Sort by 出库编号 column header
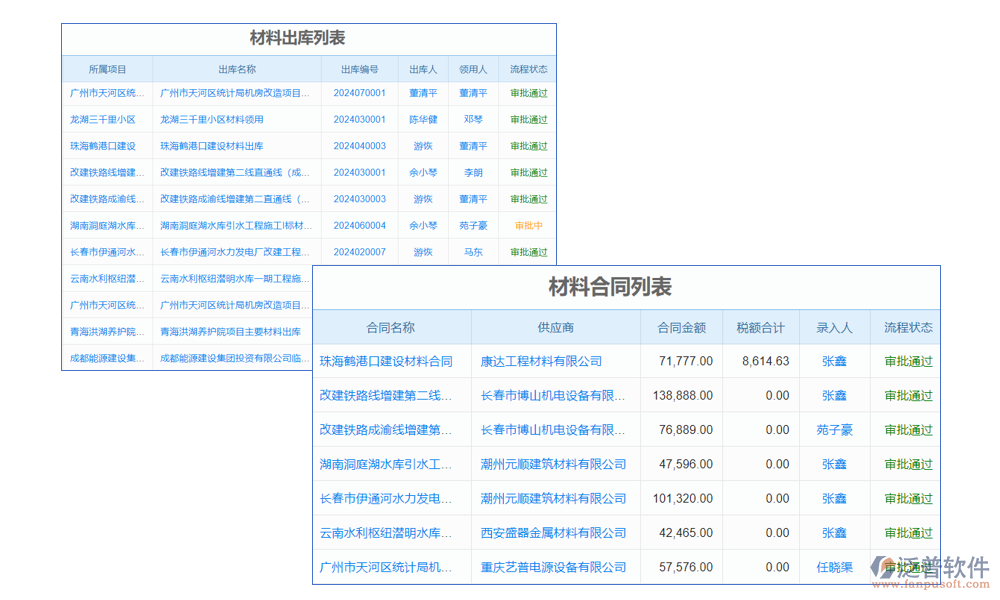 tap(358, 68)
